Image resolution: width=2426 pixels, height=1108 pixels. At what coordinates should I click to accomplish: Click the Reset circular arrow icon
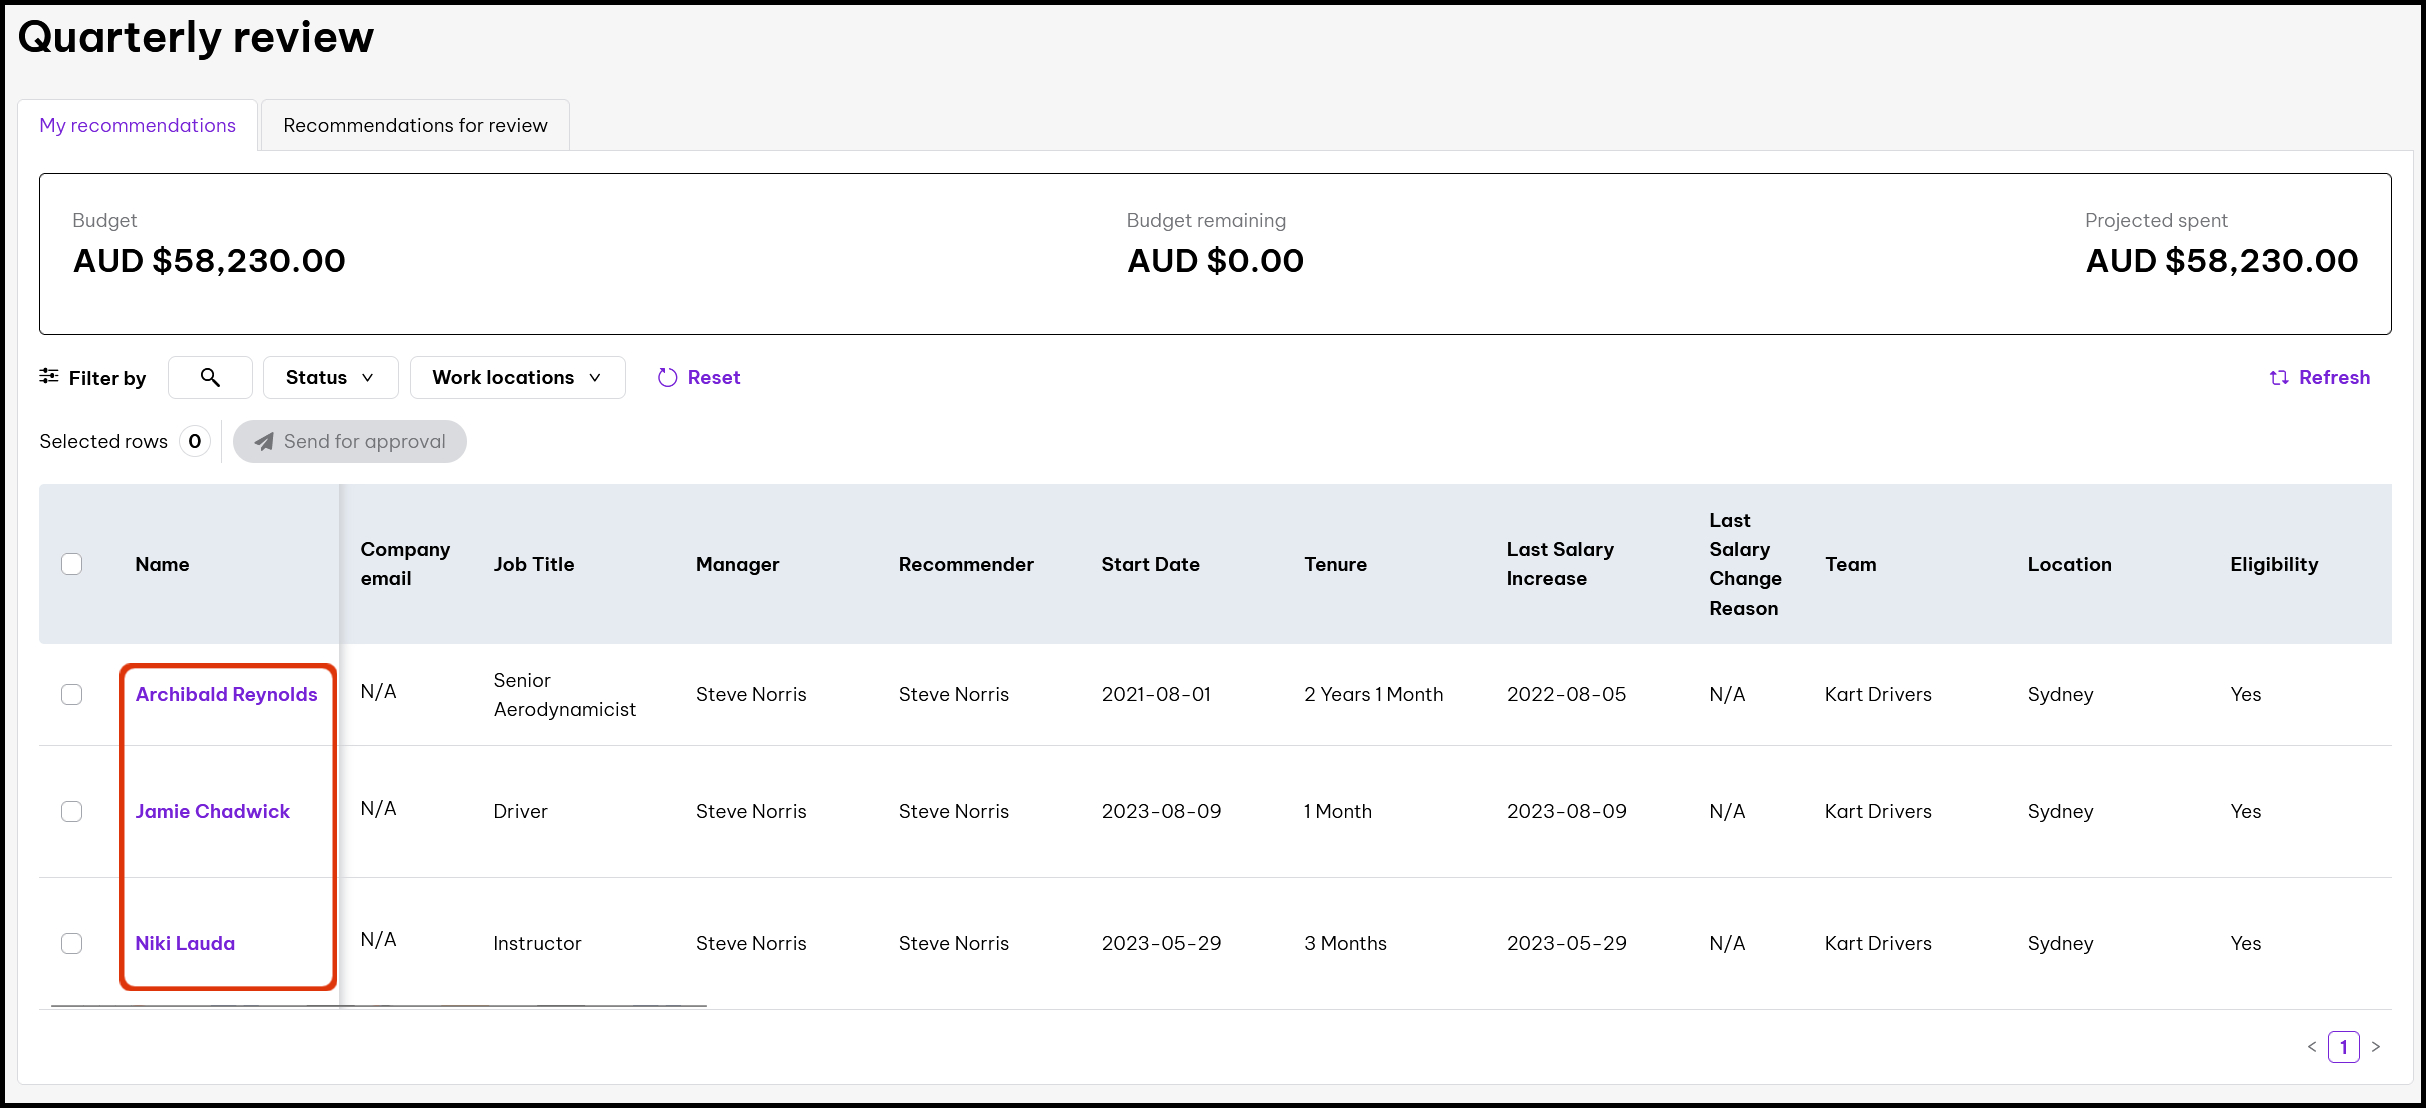click(x=667, y=377)
